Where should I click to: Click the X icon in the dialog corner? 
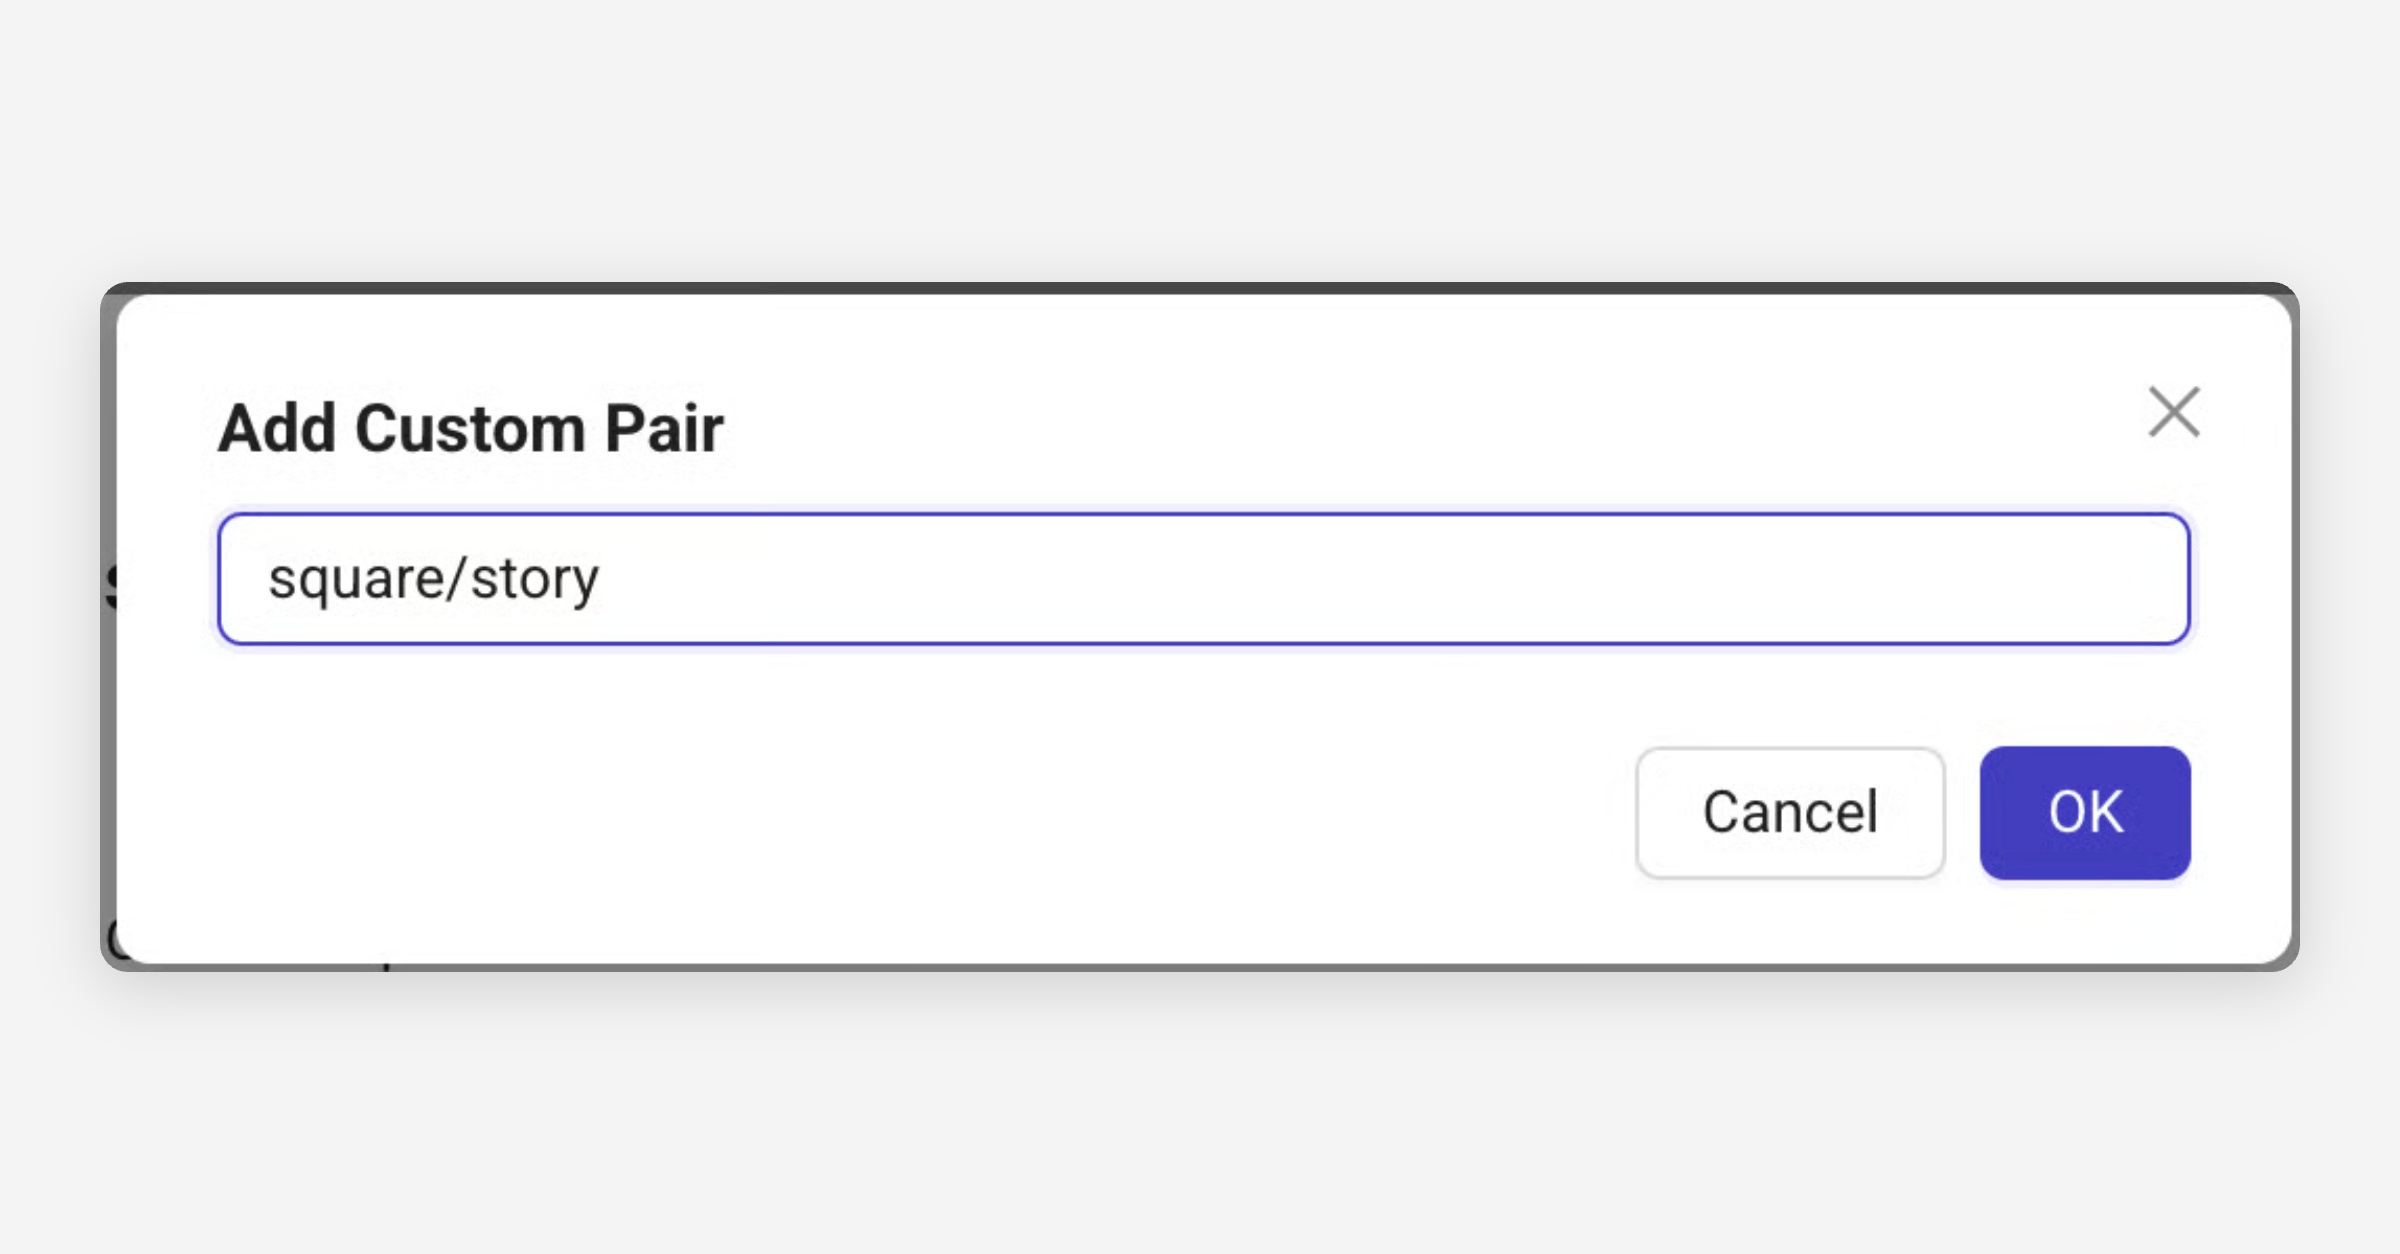(x=2174, y=412)
